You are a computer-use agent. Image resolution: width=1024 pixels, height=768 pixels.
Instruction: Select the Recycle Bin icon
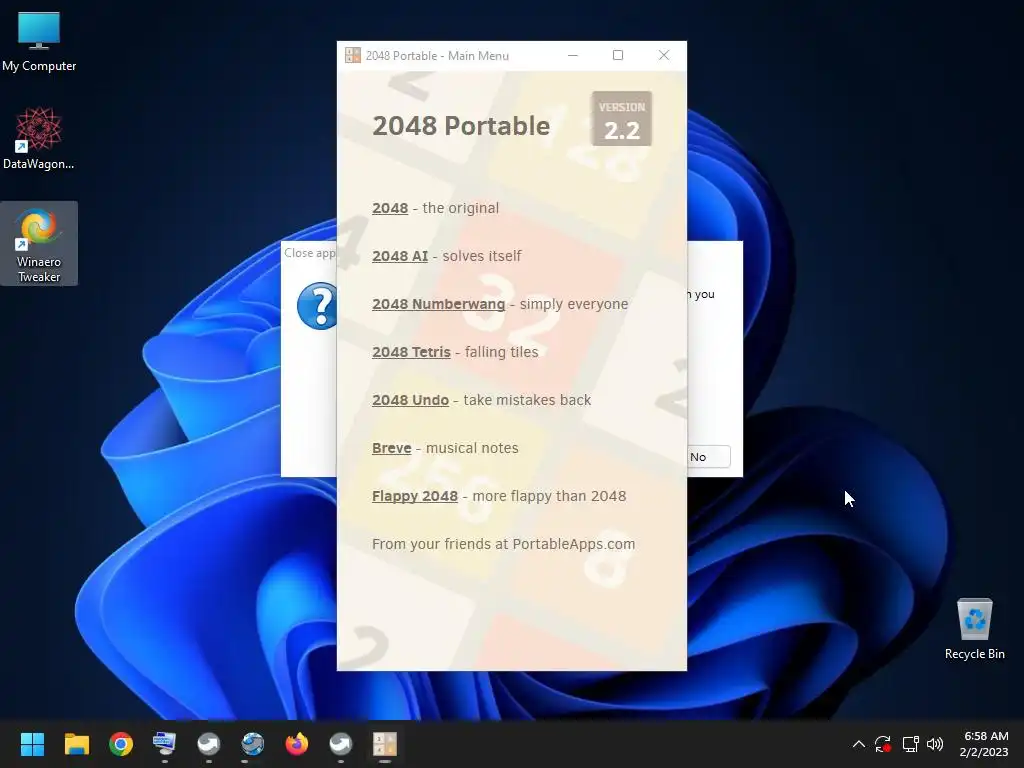974,629
